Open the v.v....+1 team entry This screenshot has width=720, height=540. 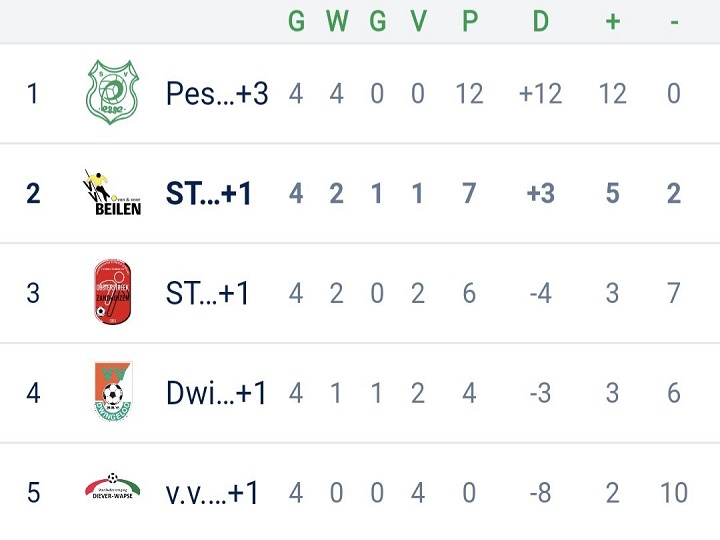pyautogui.click(x=212, y=493)
